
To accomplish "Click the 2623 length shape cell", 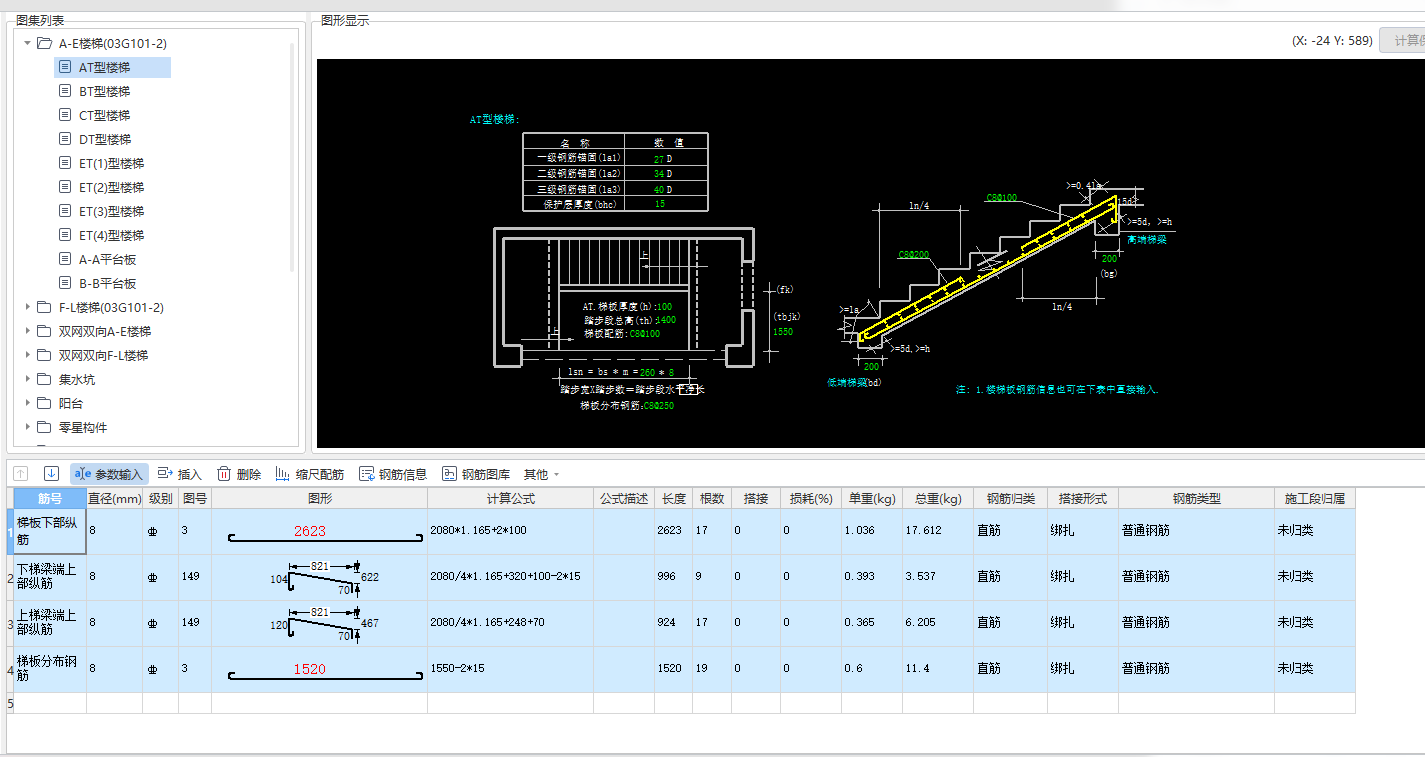I will click(x=310, y=531).
